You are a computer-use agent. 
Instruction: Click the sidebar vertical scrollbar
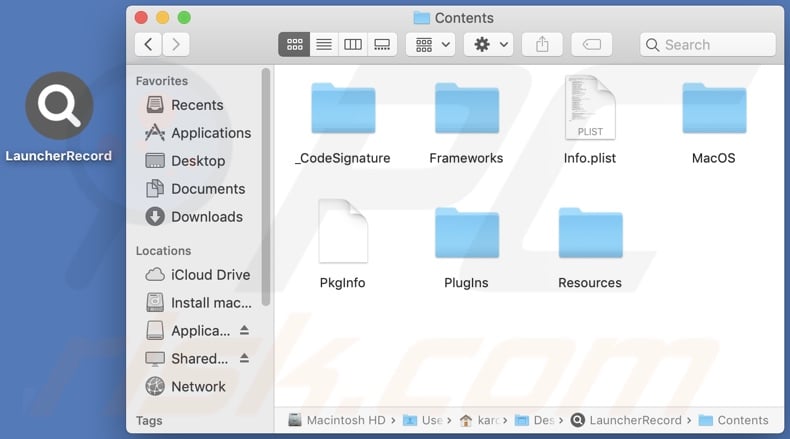[266, 186]
